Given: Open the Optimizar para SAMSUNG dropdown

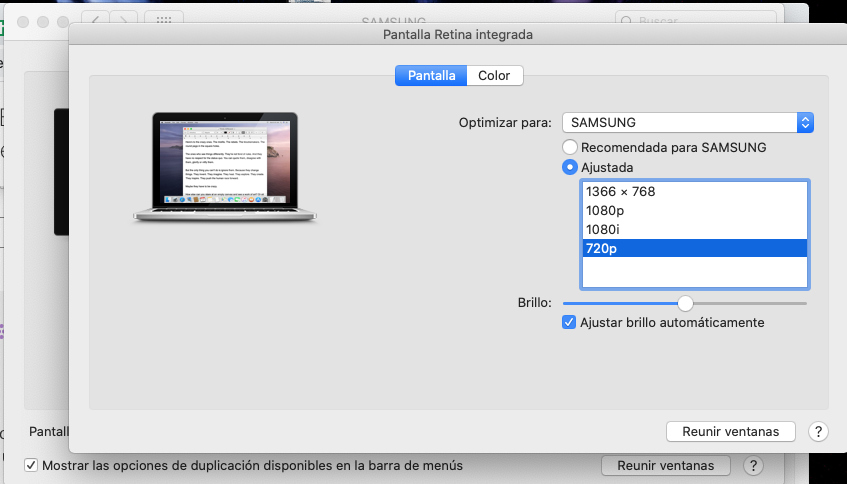Looking at the screenshot, I should tap(688, 123).
